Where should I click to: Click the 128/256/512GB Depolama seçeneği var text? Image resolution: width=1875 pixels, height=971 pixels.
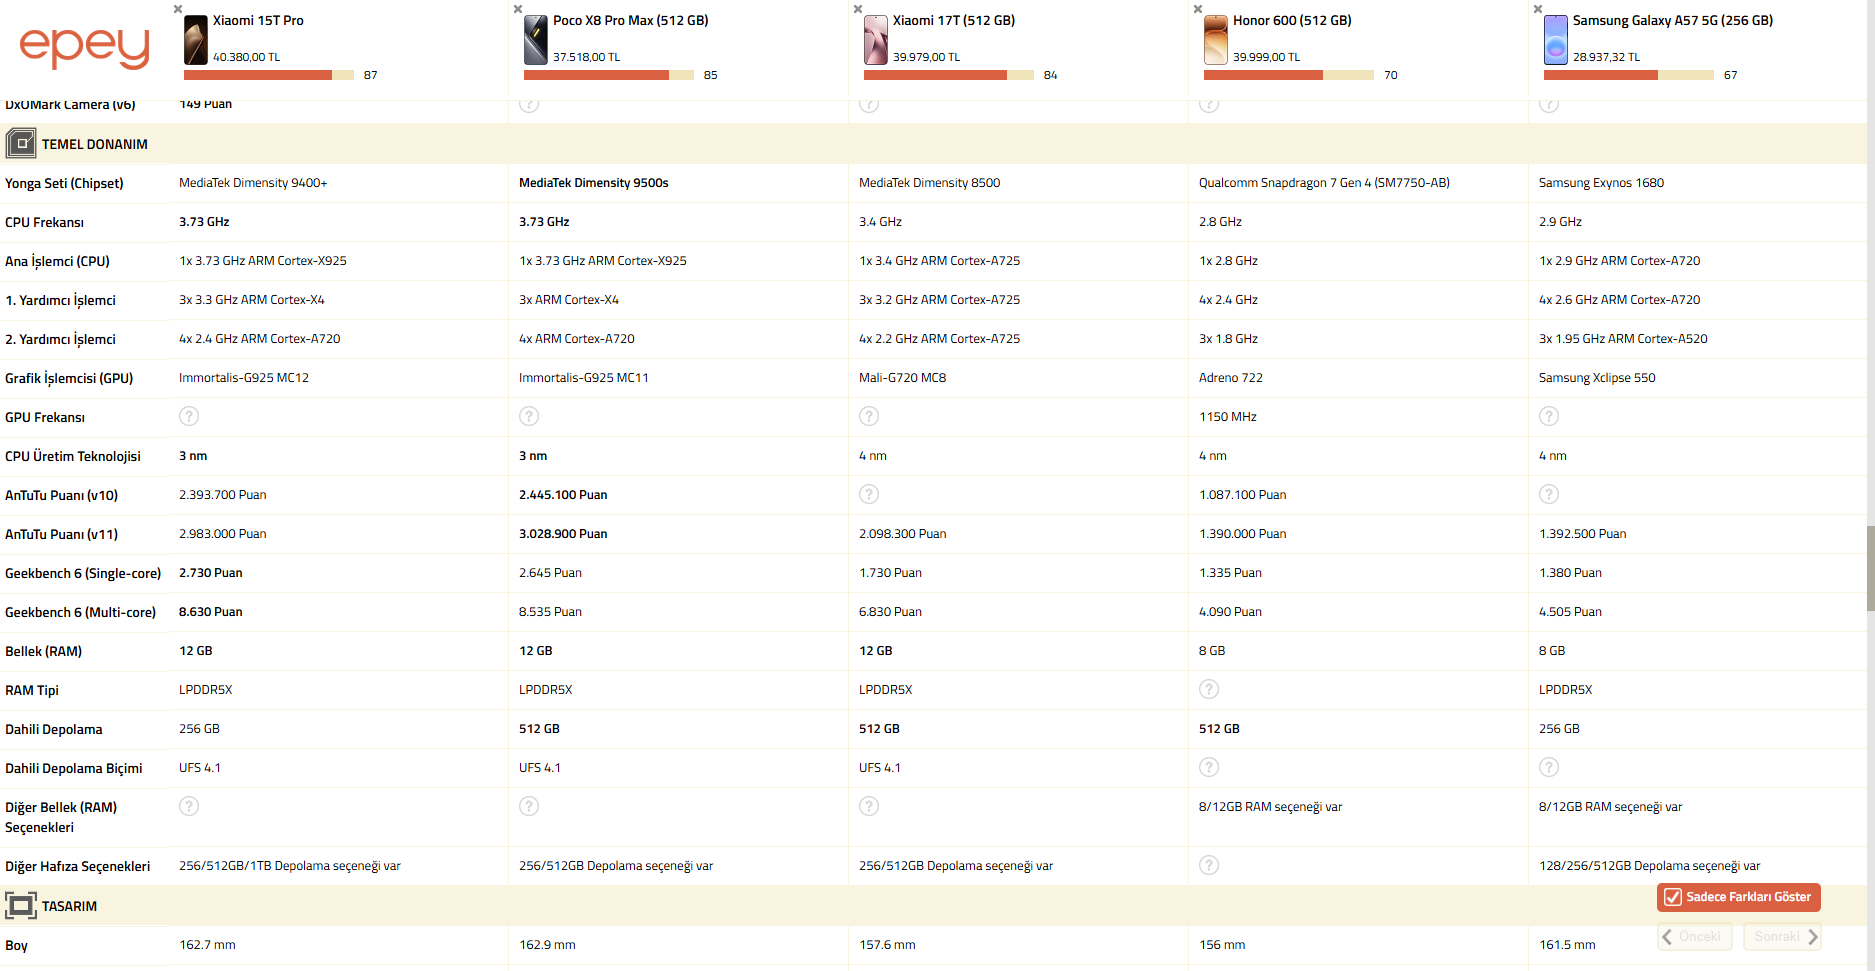(x=1650, y=865)
